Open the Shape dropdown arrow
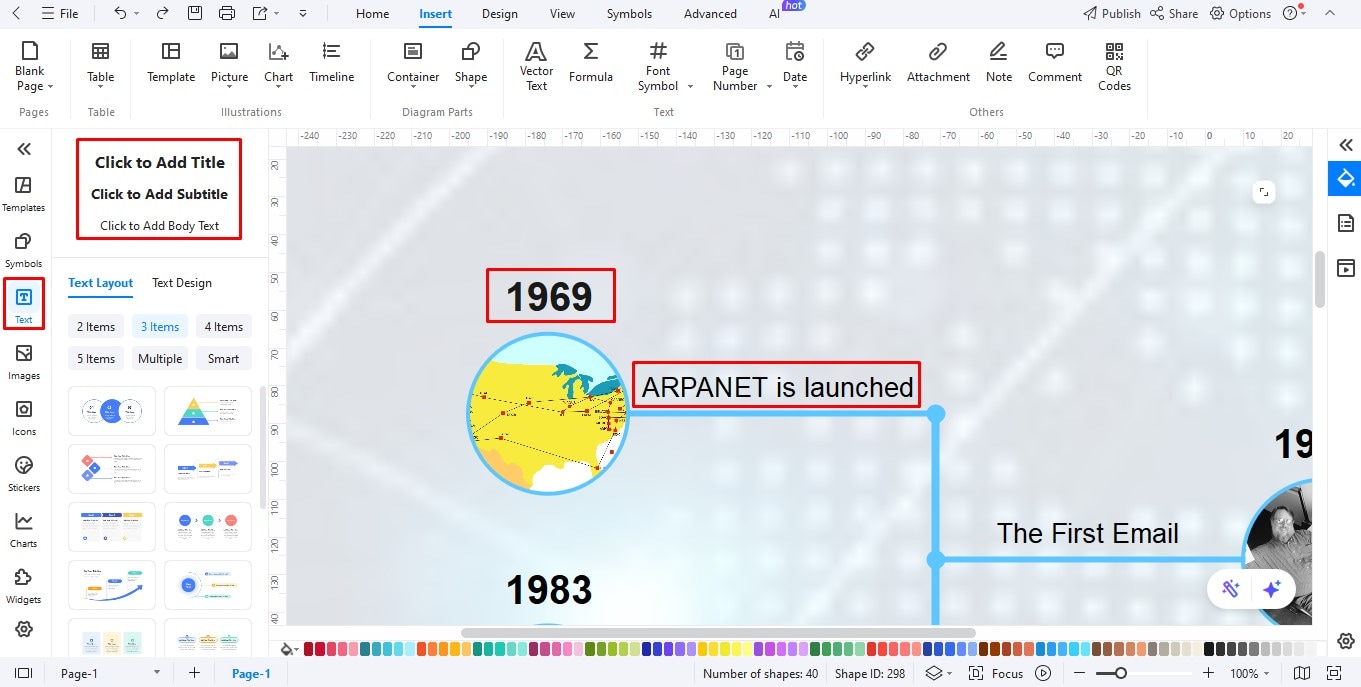This screenshot has width=1361, height=687. click(471, 87)
